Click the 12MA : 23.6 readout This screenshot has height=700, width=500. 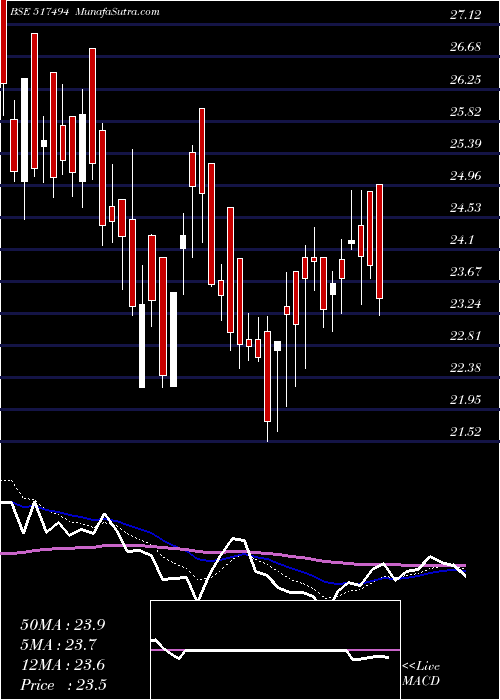click(x=62, y=665)
